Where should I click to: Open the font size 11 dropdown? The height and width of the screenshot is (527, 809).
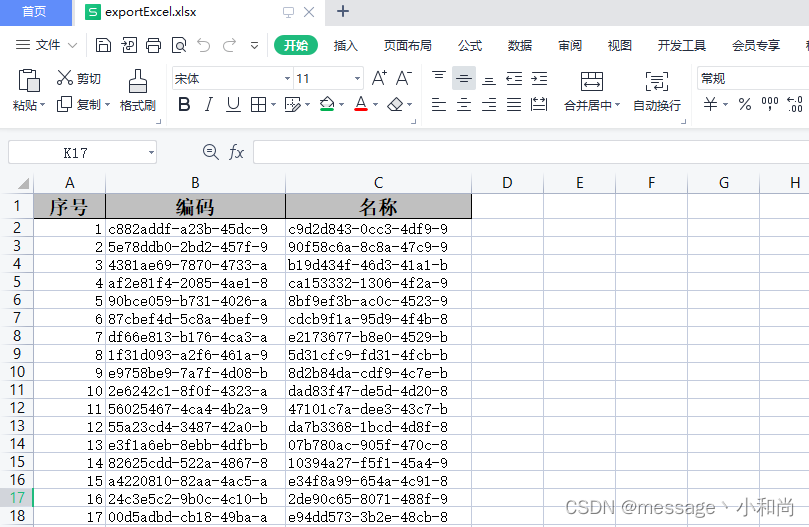(x=357, y=78)
